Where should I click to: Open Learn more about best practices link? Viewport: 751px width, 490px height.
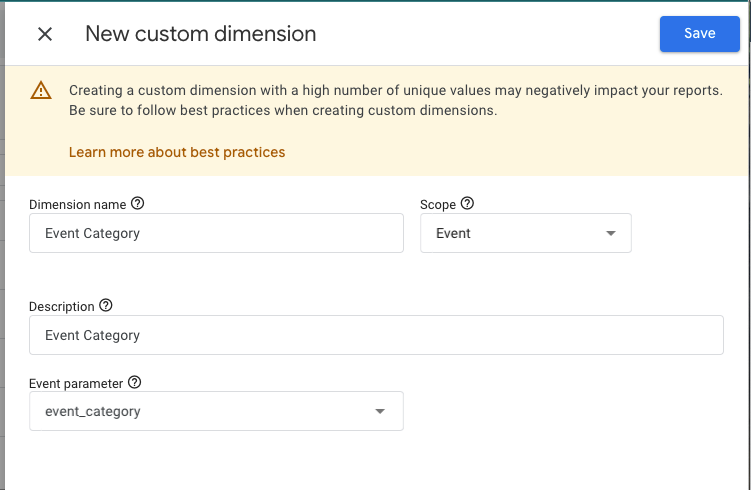coord(177,152)
